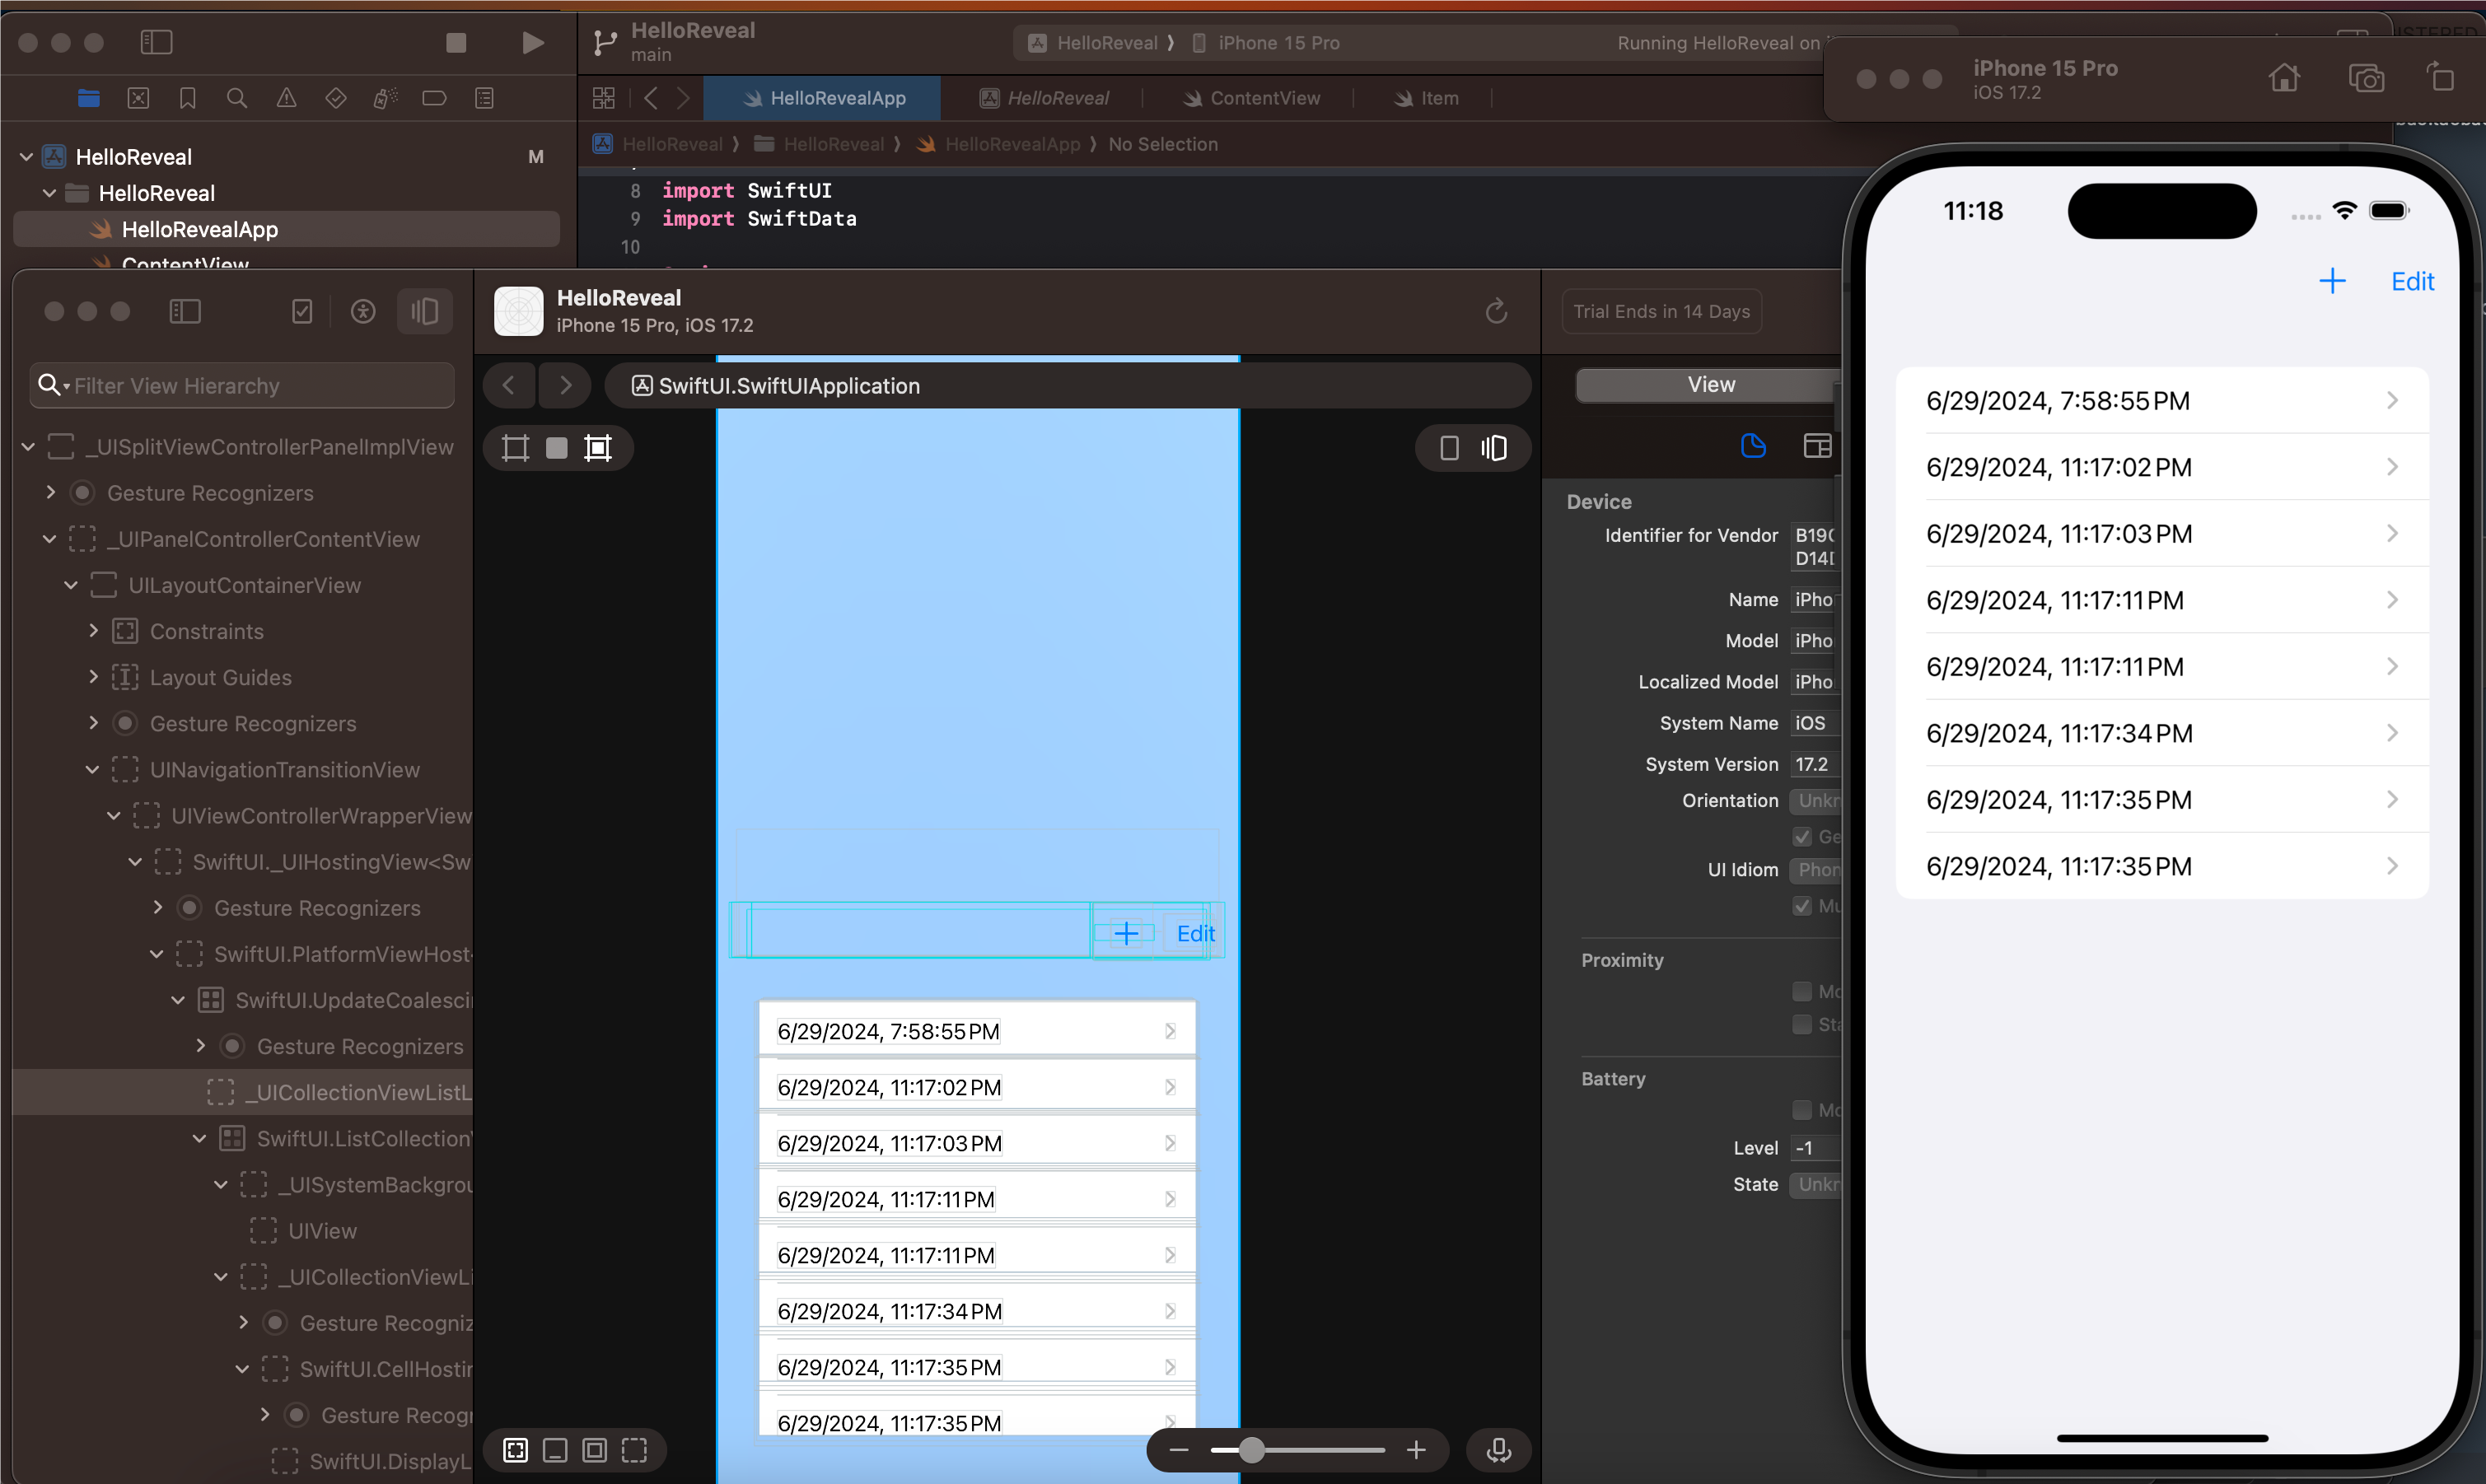Toggle the Battery monitoring checkbox
The width and height of the screenshot is (2486, 1484).
[1802, 1110]
